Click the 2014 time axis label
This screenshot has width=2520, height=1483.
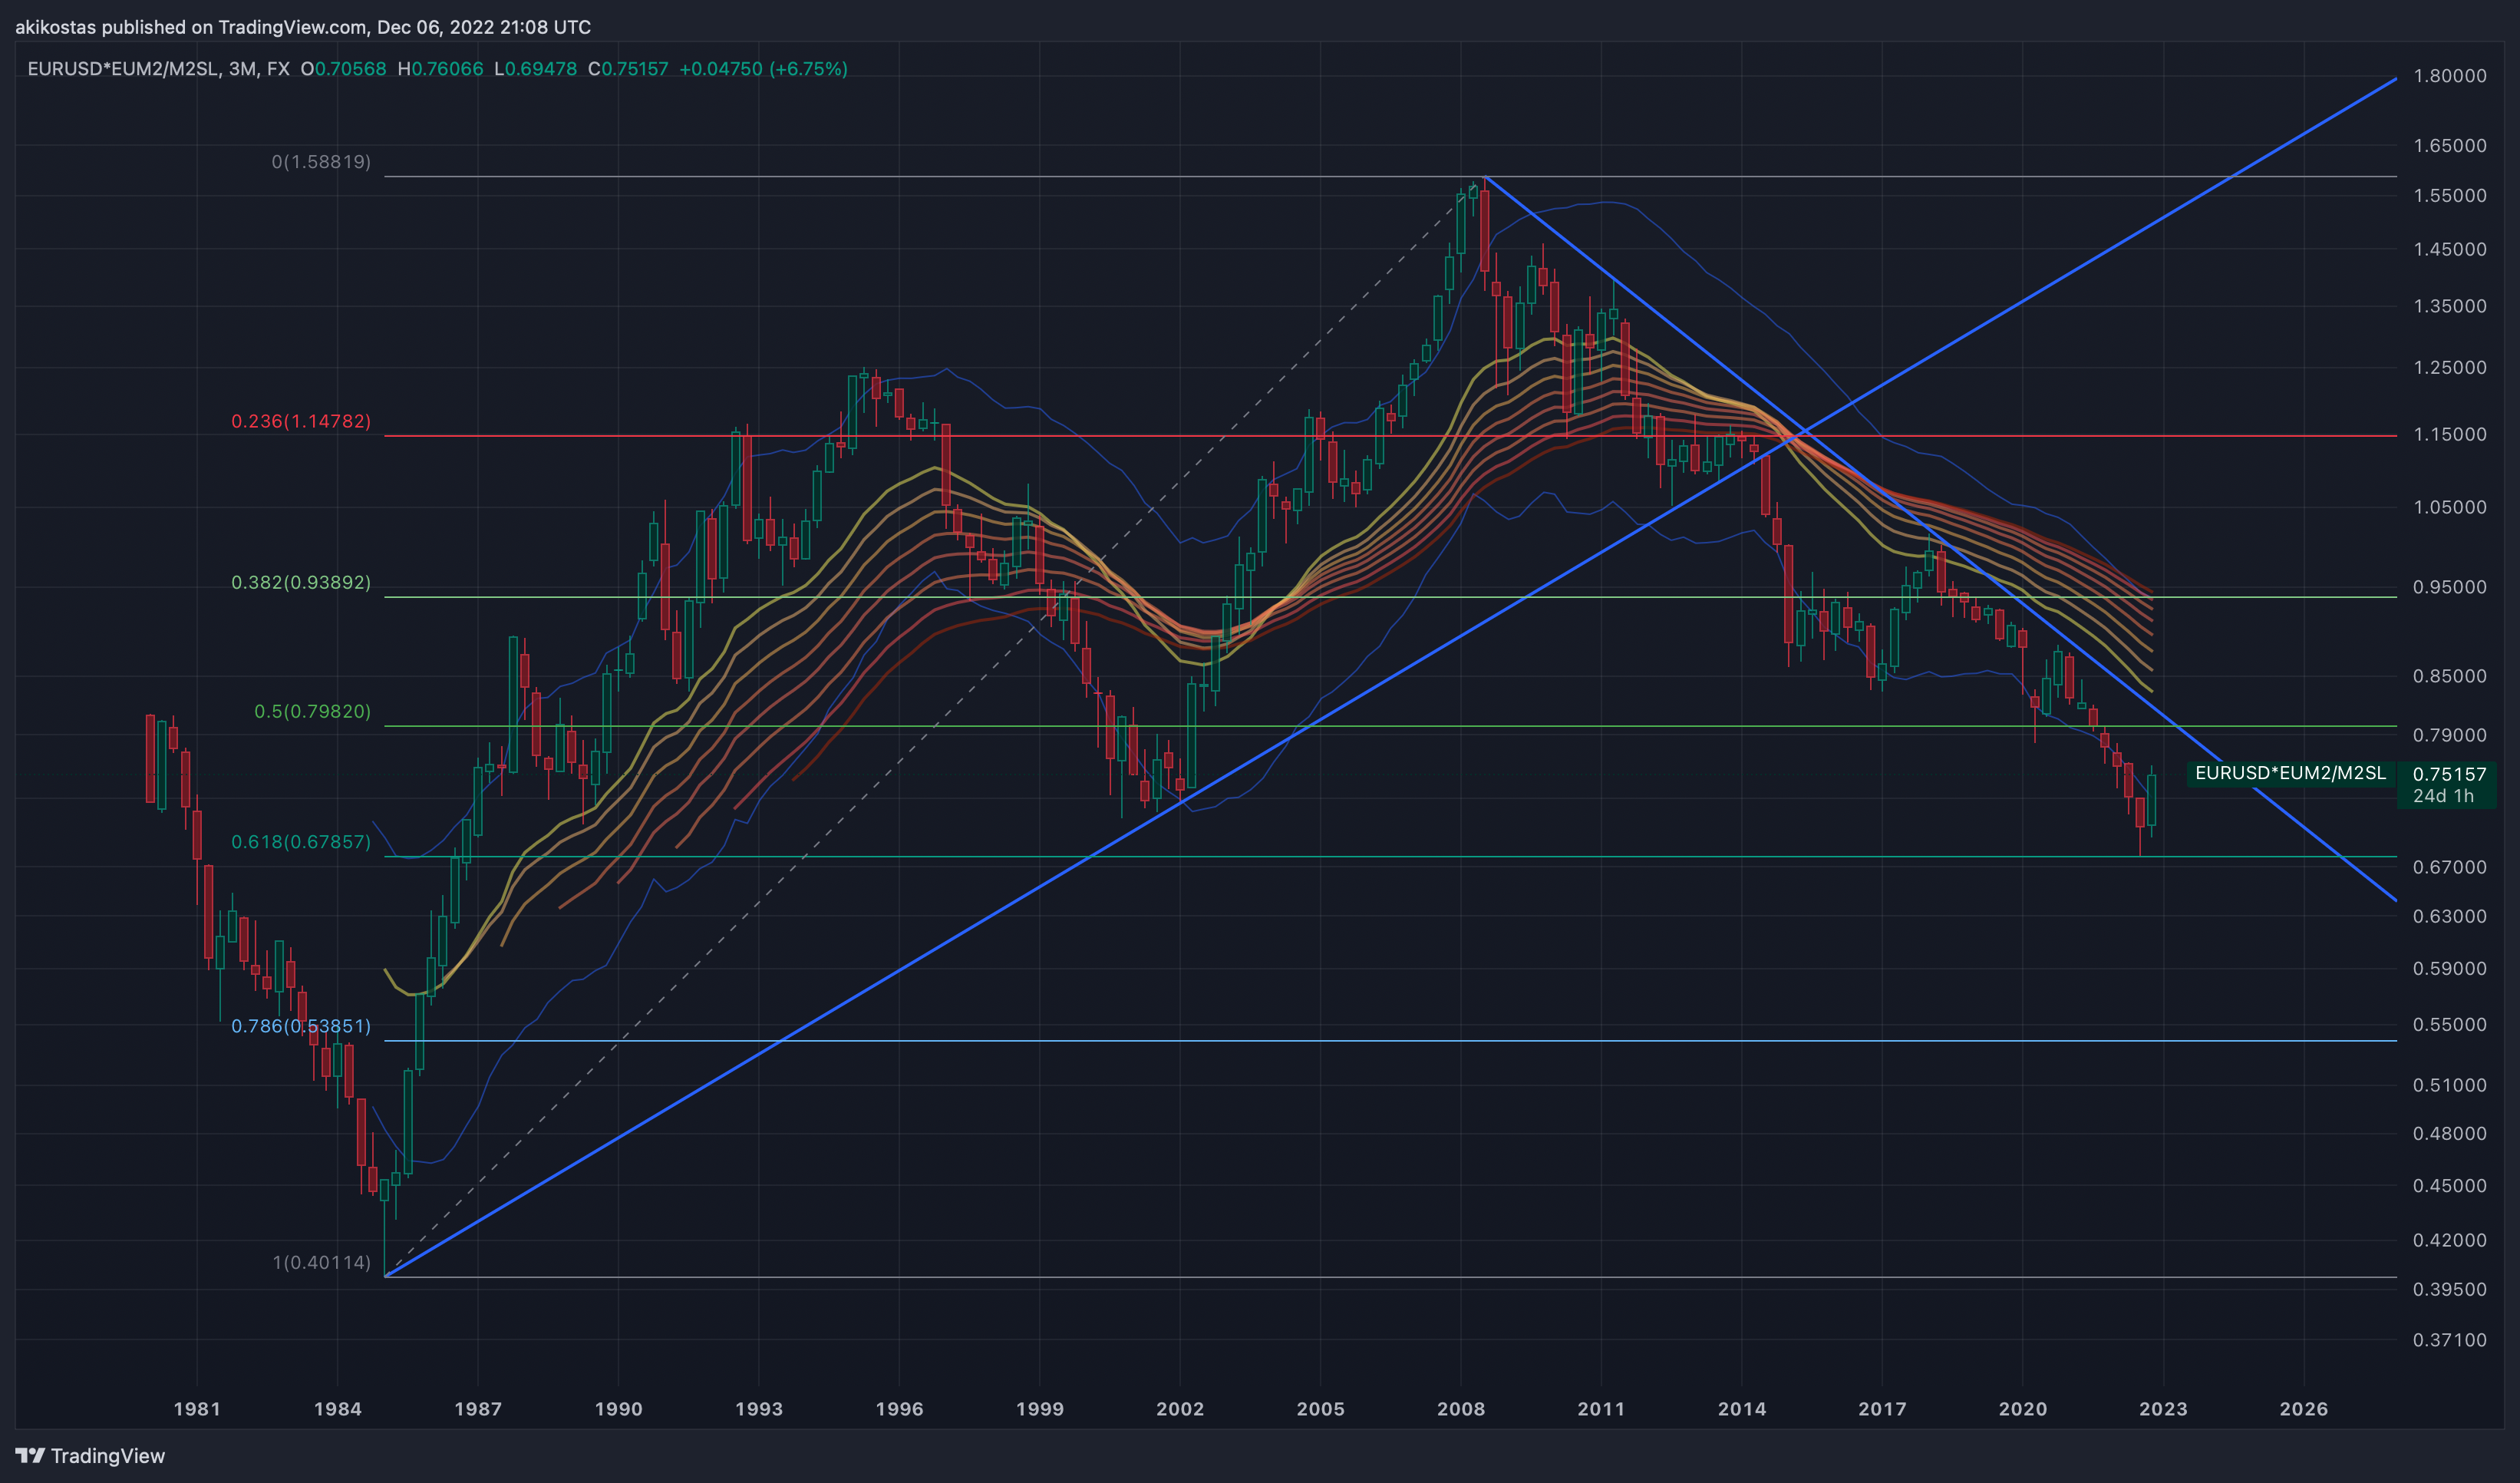tap(1743, 1409)
